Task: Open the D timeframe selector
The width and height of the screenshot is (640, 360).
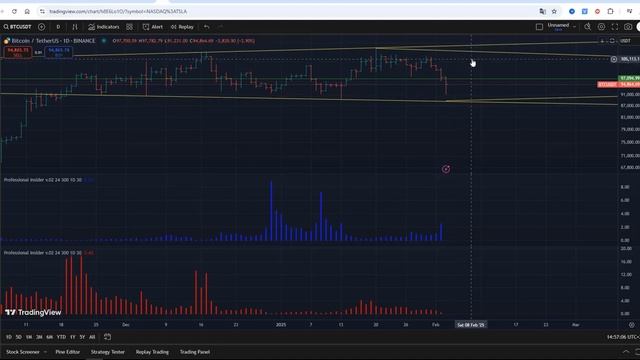Action: coord(58,27)
